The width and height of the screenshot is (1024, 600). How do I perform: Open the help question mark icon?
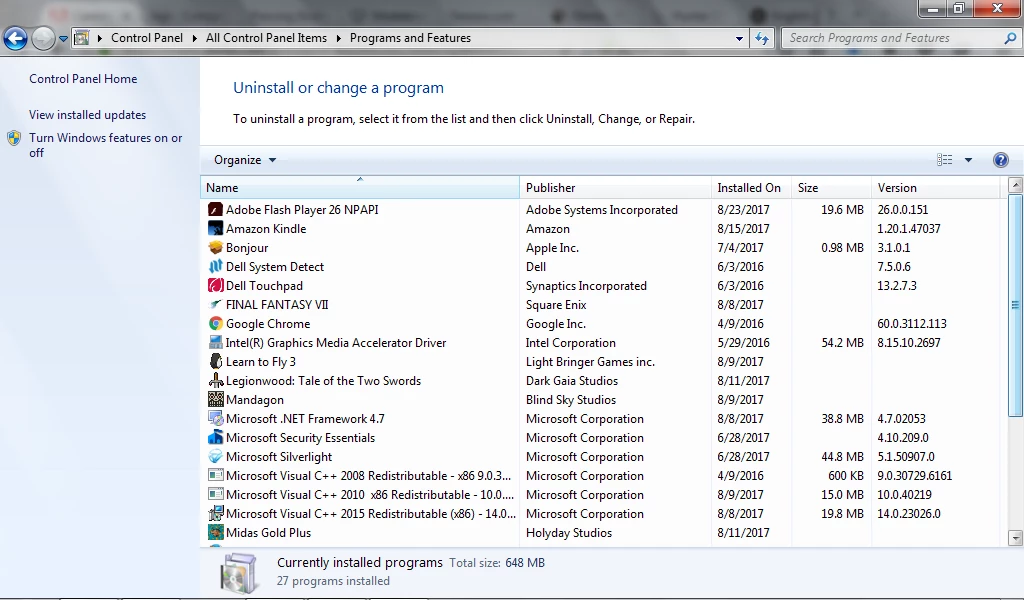click(1000, 160)
